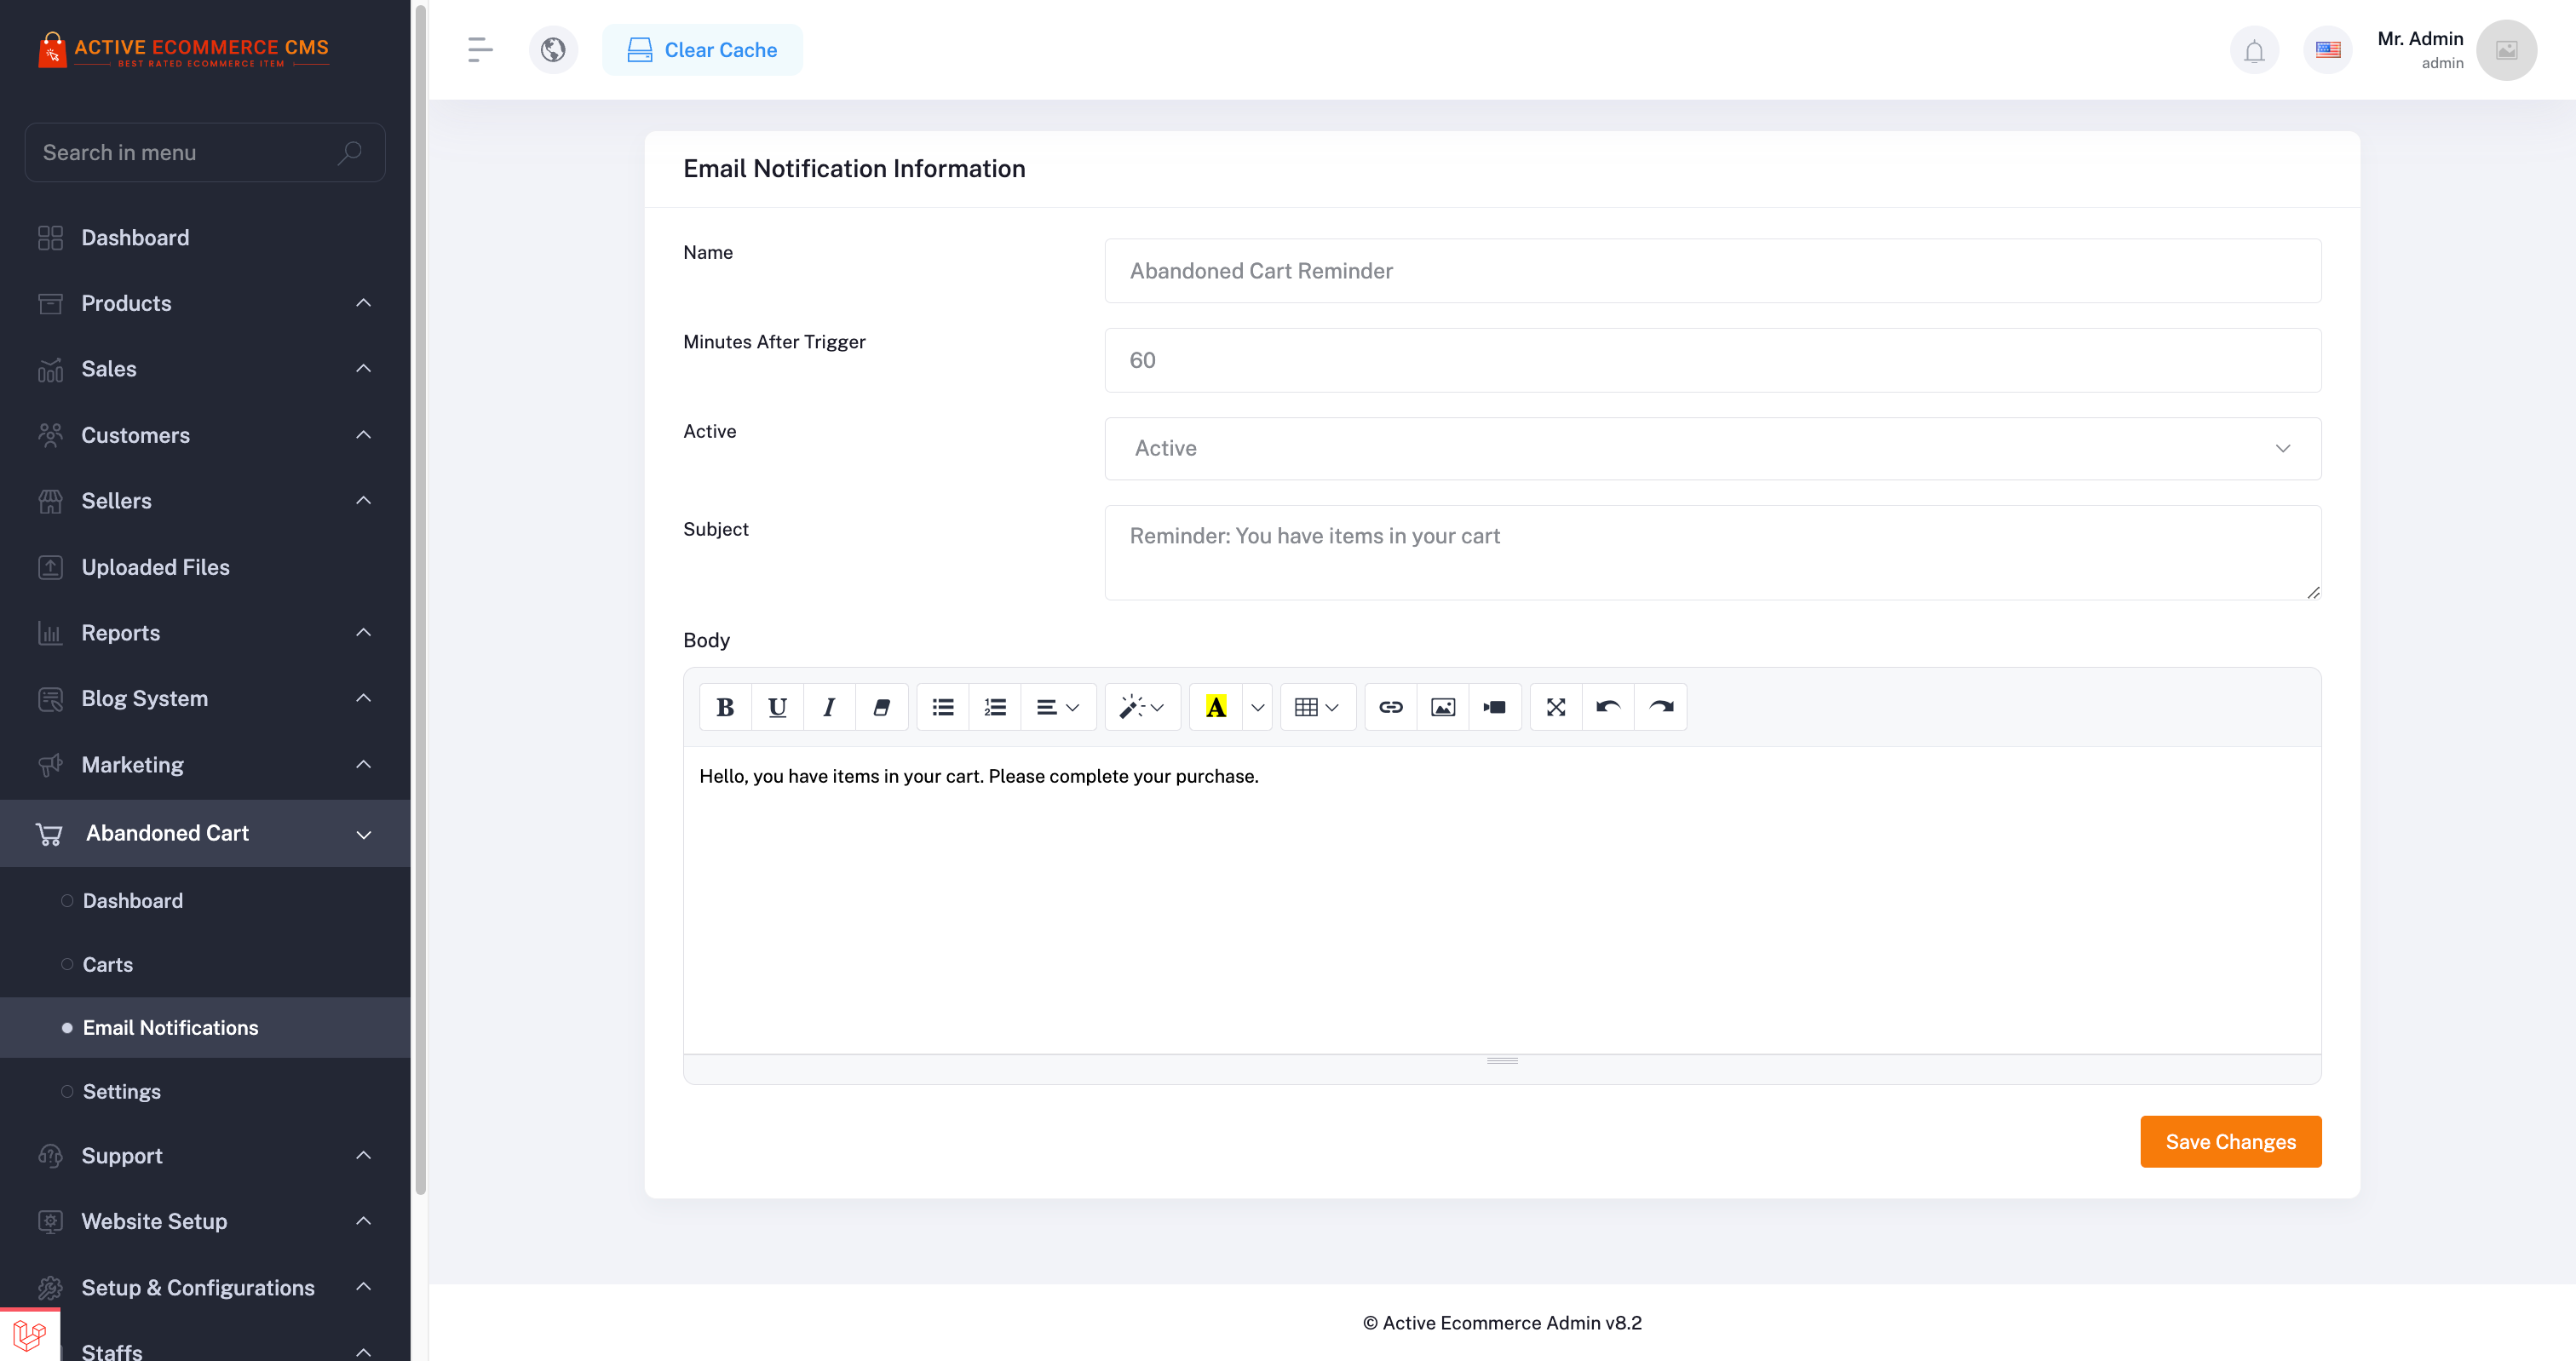This screenshot has width=2576, height=1361.
Task: Insert an unordered bullet list
Action: coord(942,707)
